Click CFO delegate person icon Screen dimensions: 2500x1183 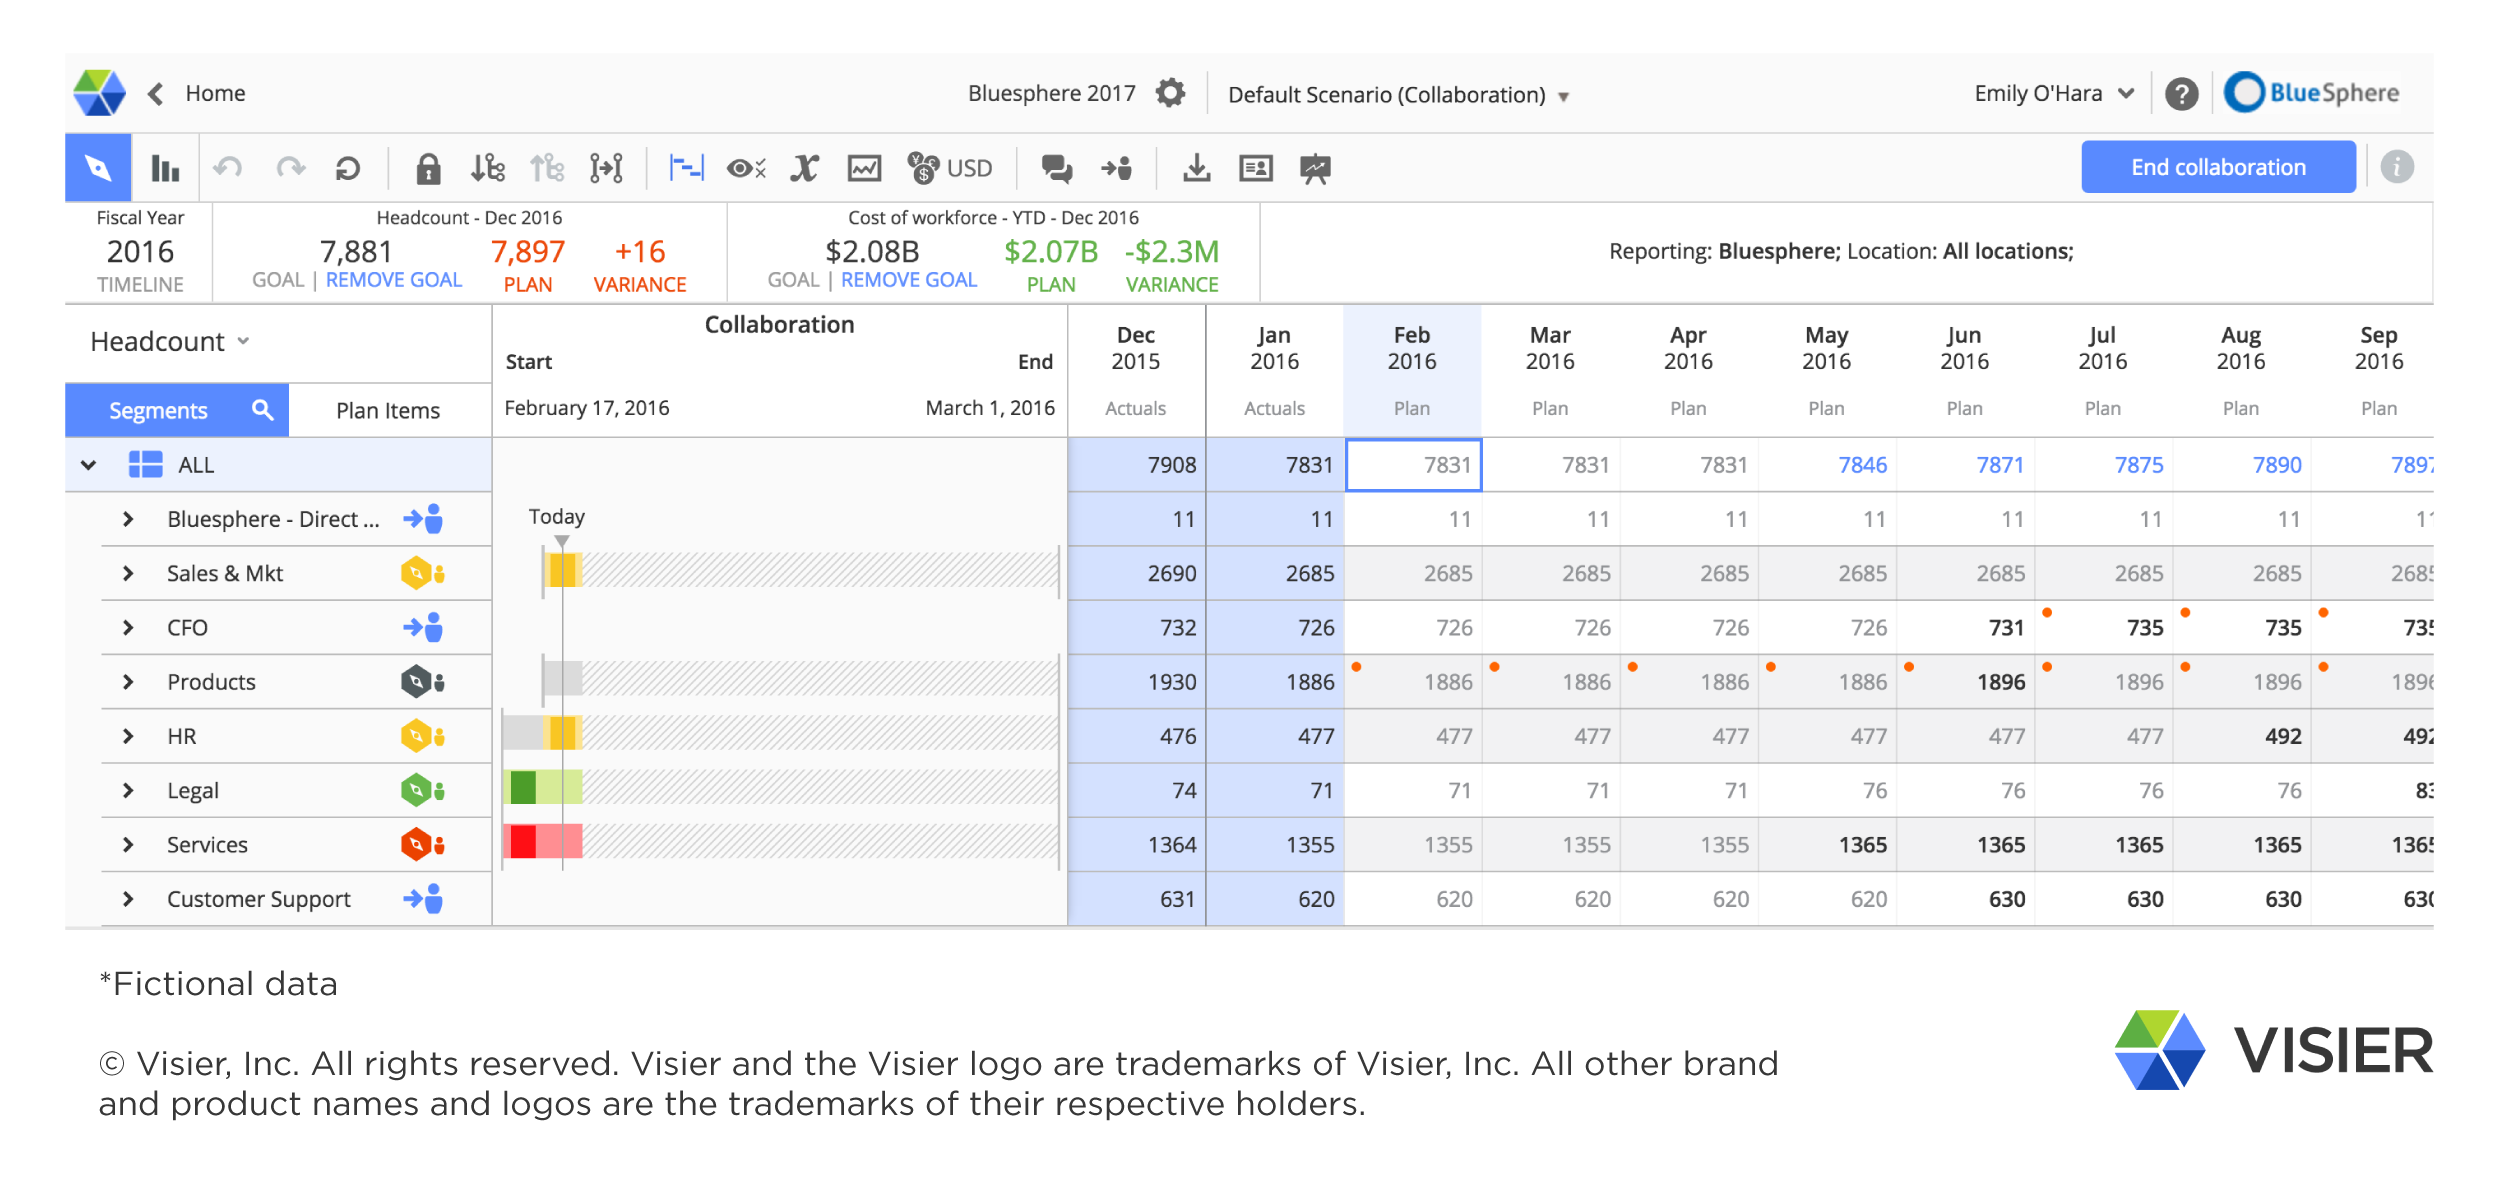(x=422, y=627)
